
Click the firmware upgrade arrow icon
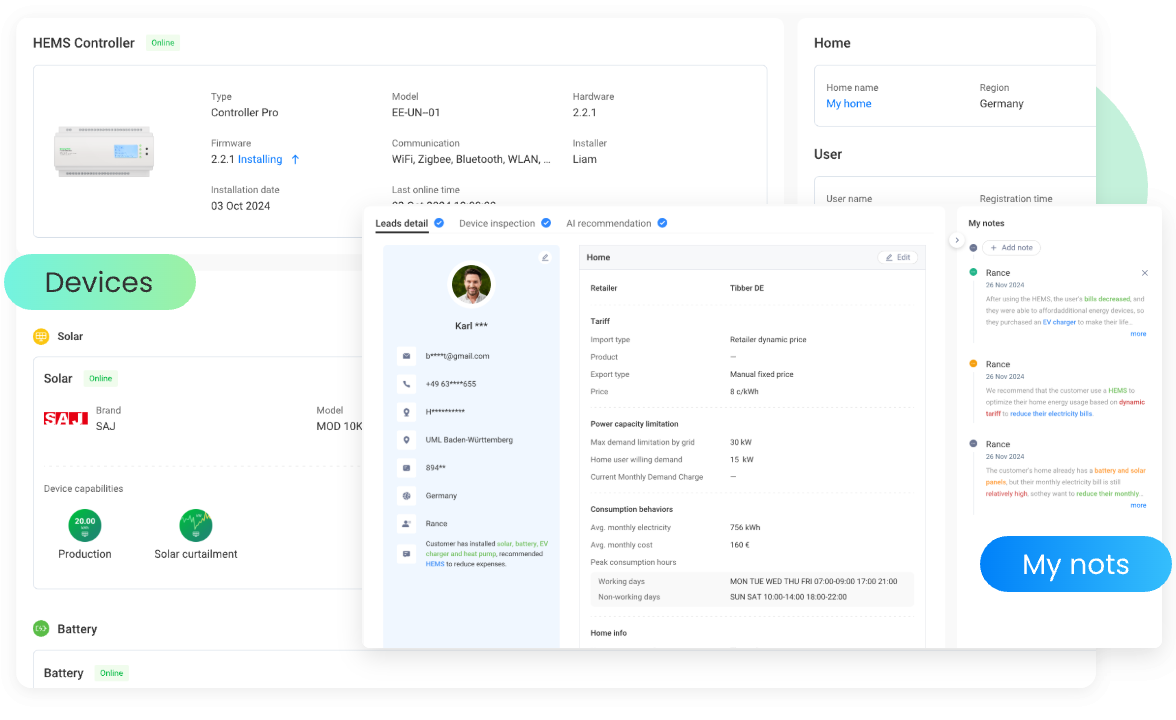(295, 159)
